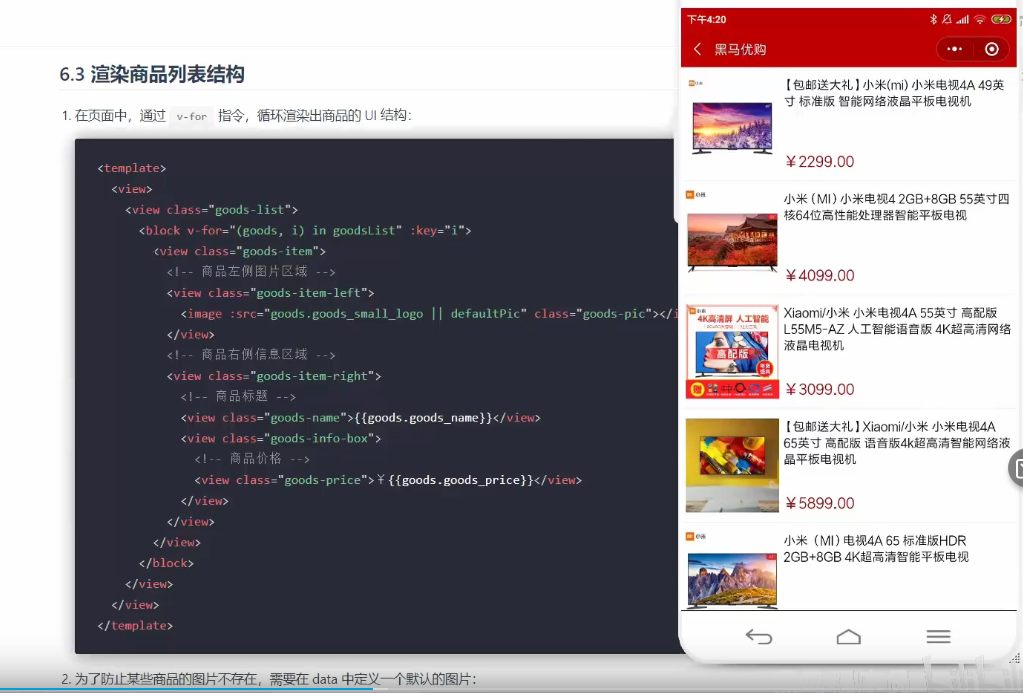Image resolution: width=1023 pixels, height=693 pixels.
Task: Select the ¥3099.00 price text
Action: point(819,390)
